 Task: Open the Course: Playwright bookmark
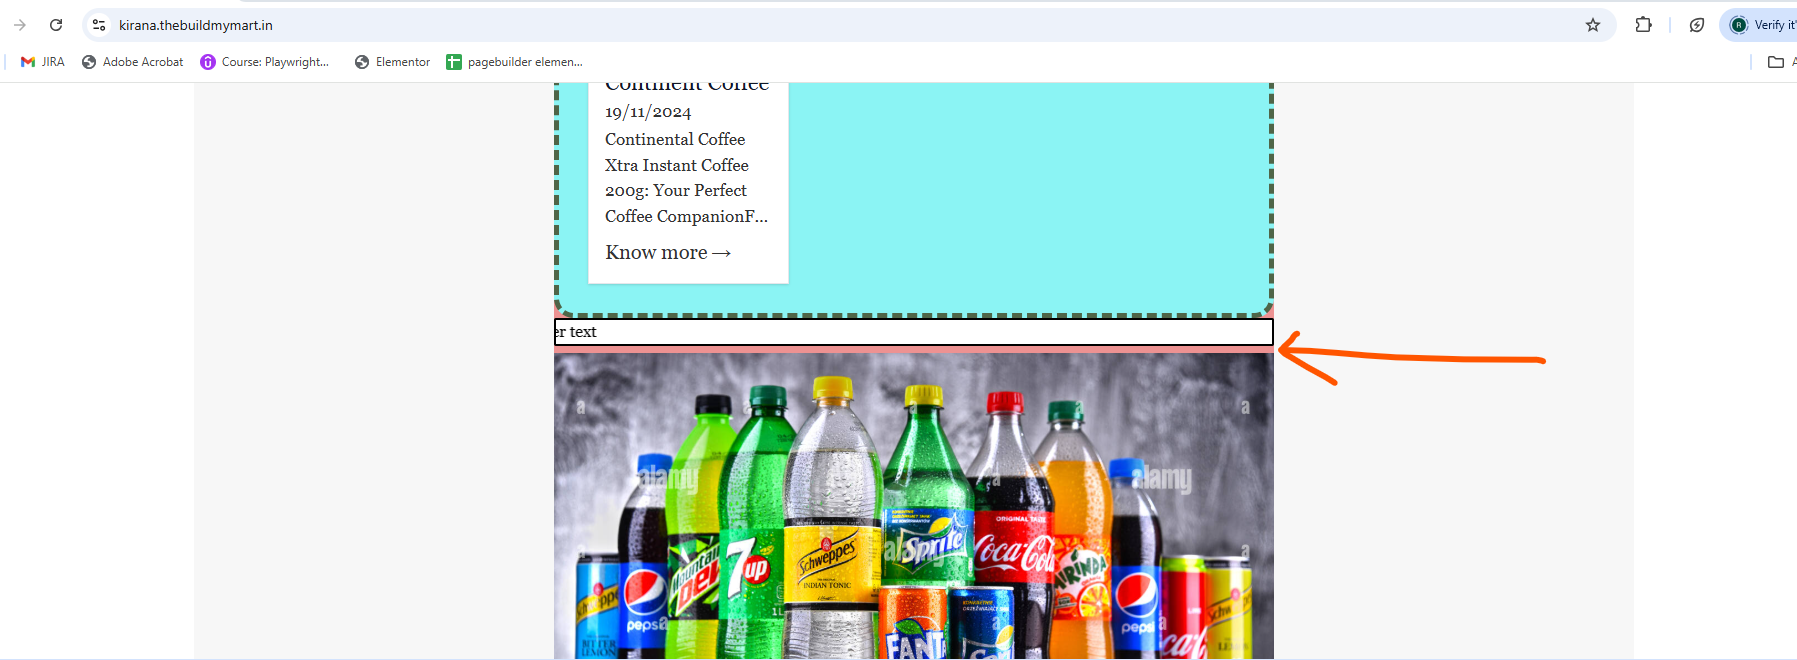pos(265,62)
